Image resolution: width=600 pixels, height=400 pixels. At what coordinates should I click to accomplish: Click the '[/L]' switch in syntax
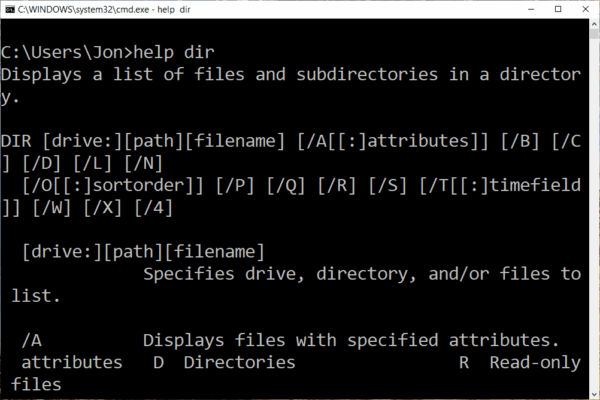coord(93,163)
